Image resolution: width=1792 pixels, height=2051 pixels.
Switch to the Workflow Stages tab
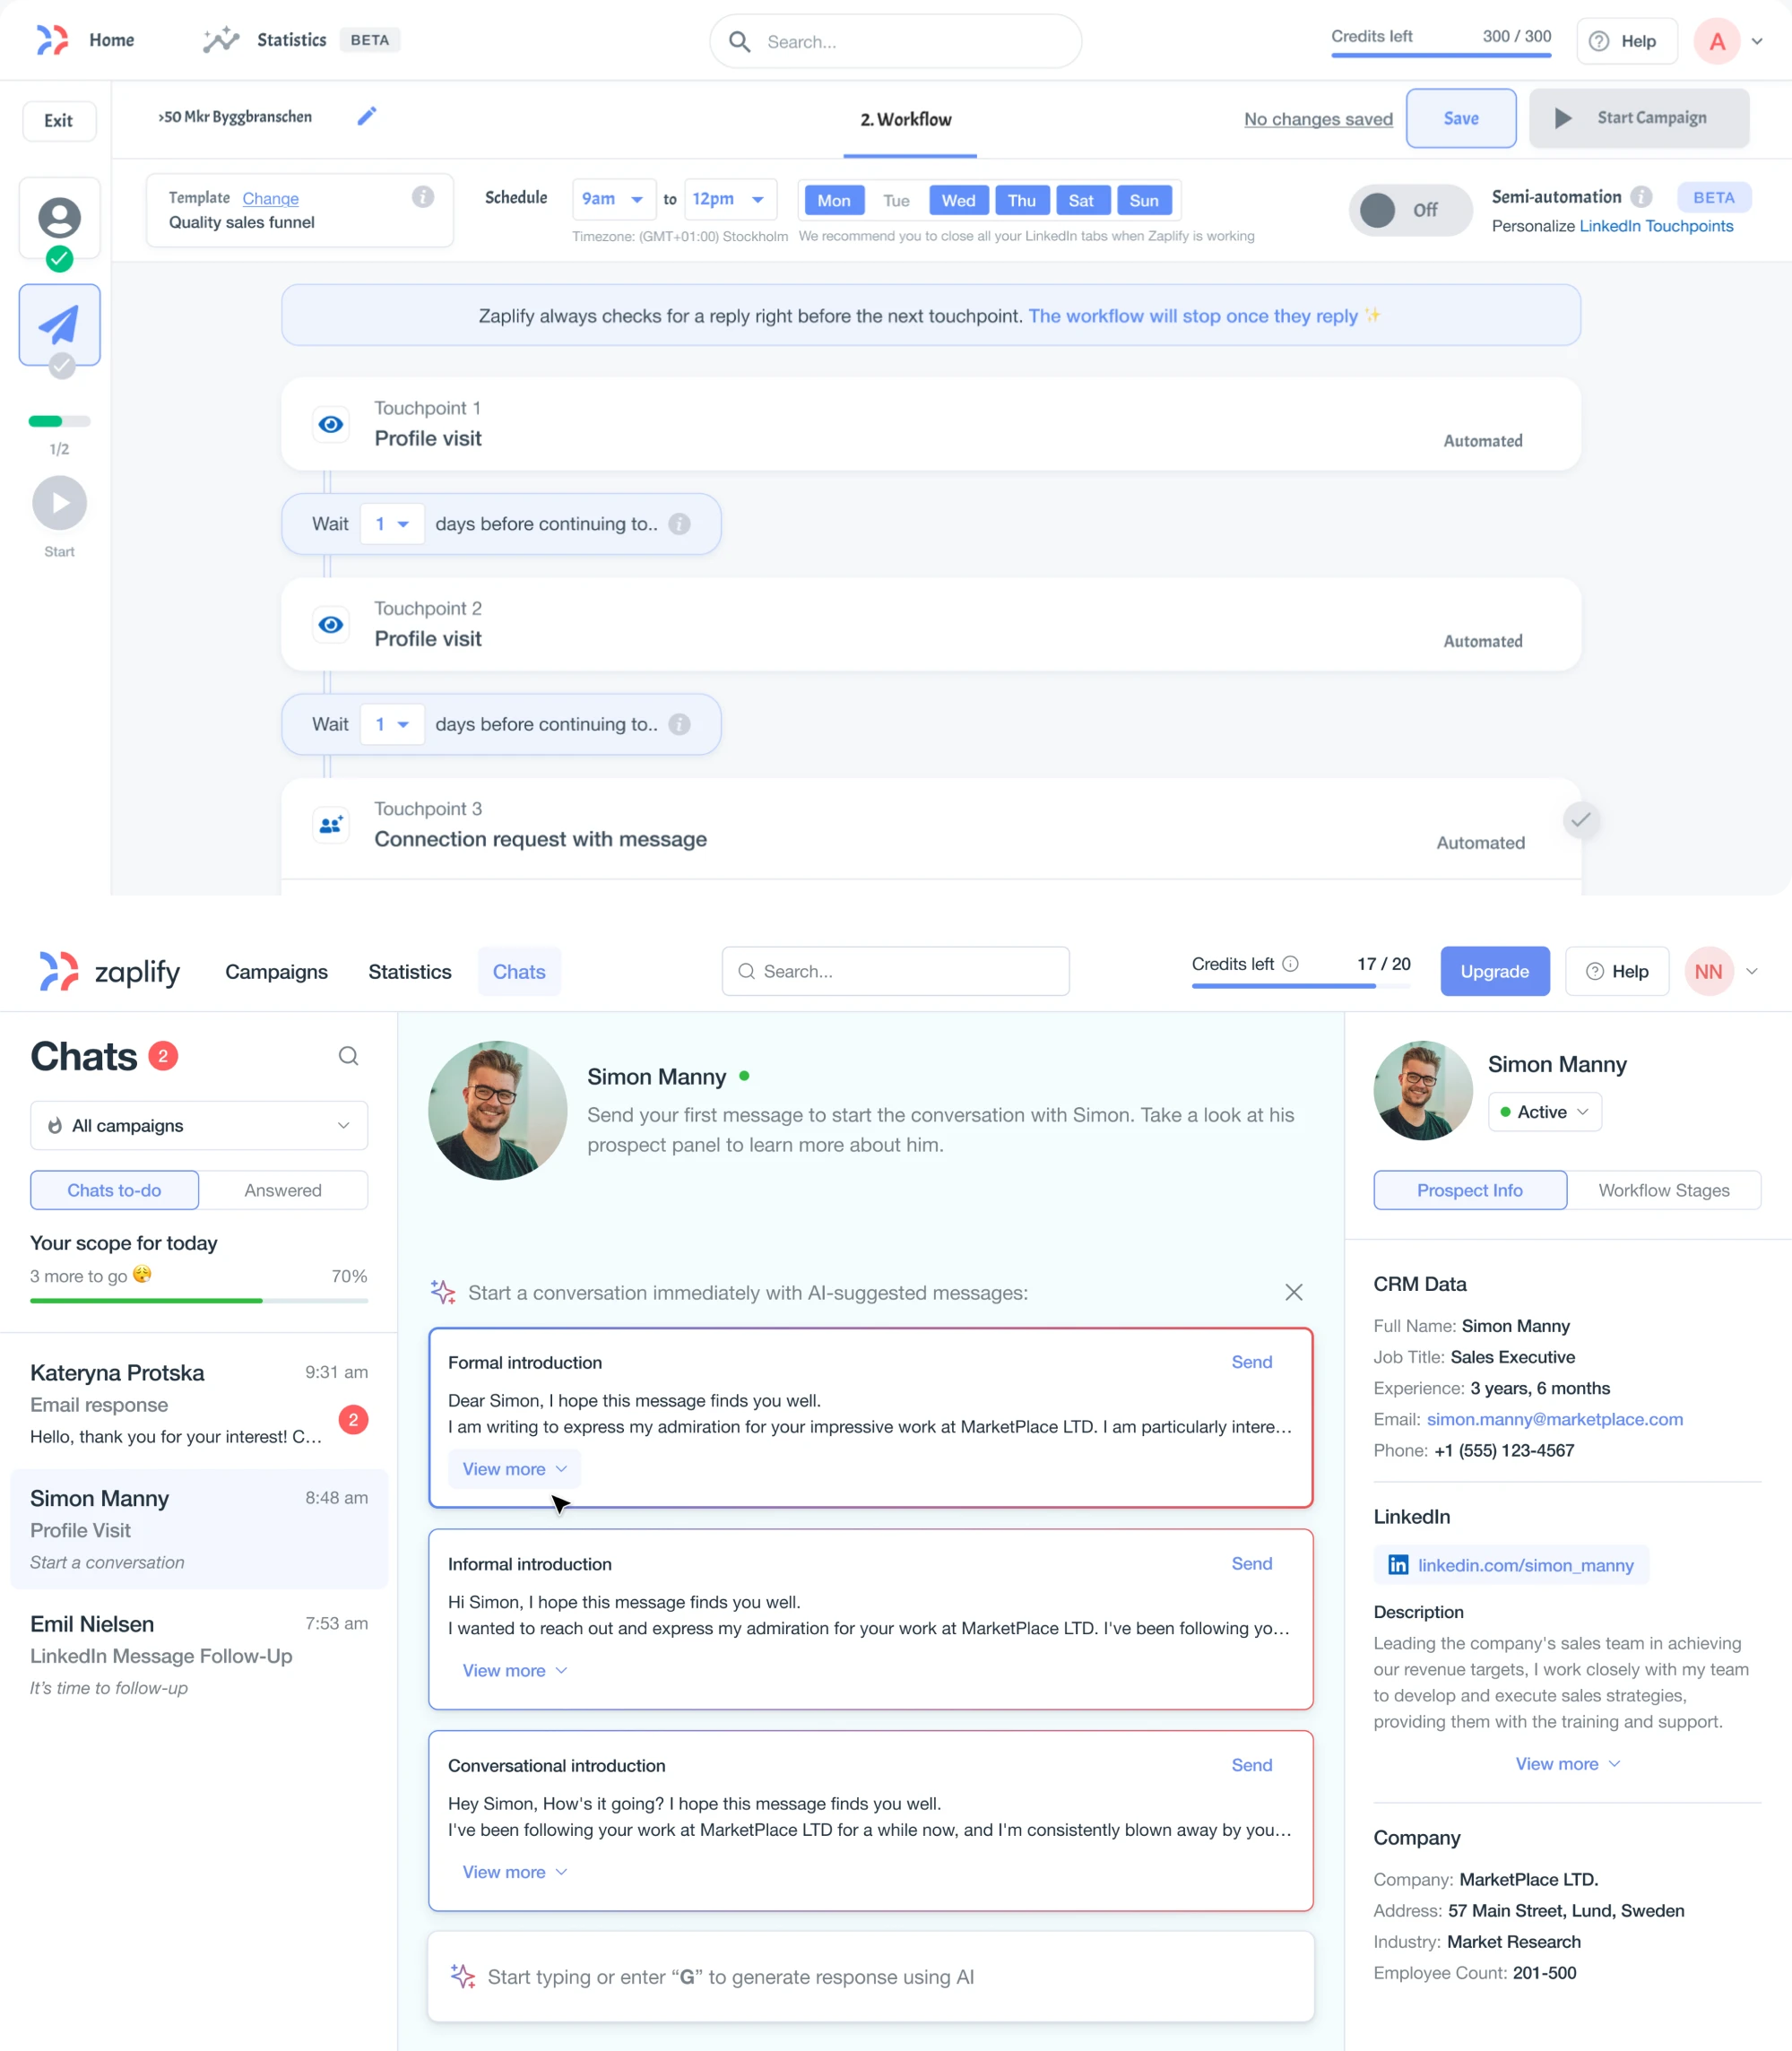coord(1664,1190)
